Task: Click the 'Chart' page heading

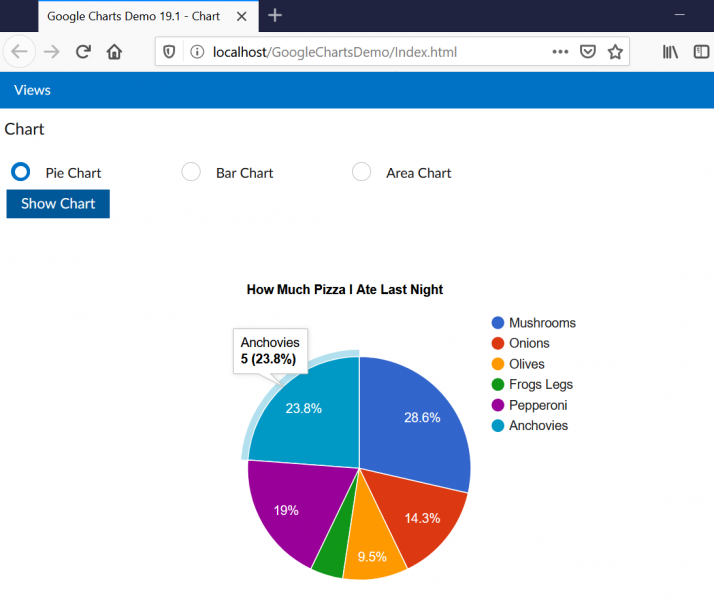Action: 24,129
